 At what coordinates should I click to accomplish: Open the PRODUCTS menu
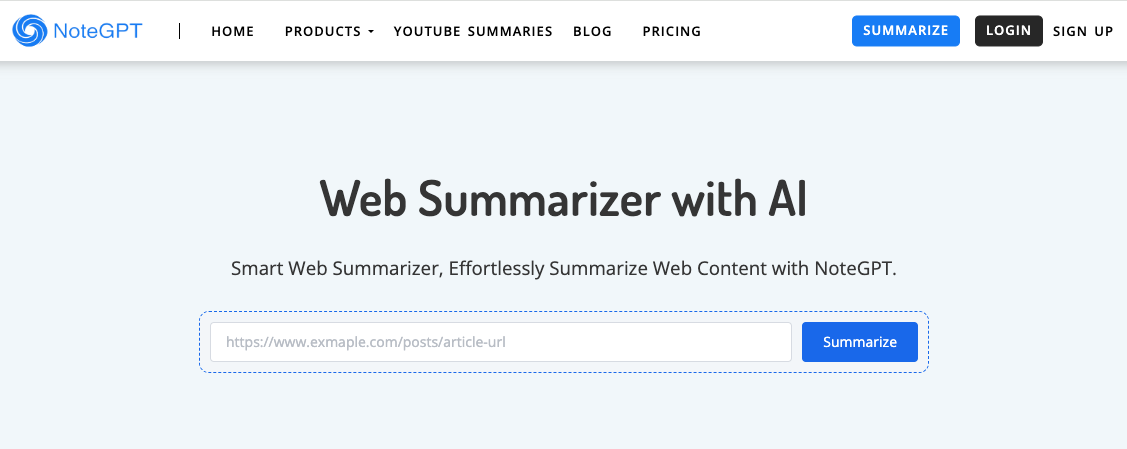[x=322, y=31]
